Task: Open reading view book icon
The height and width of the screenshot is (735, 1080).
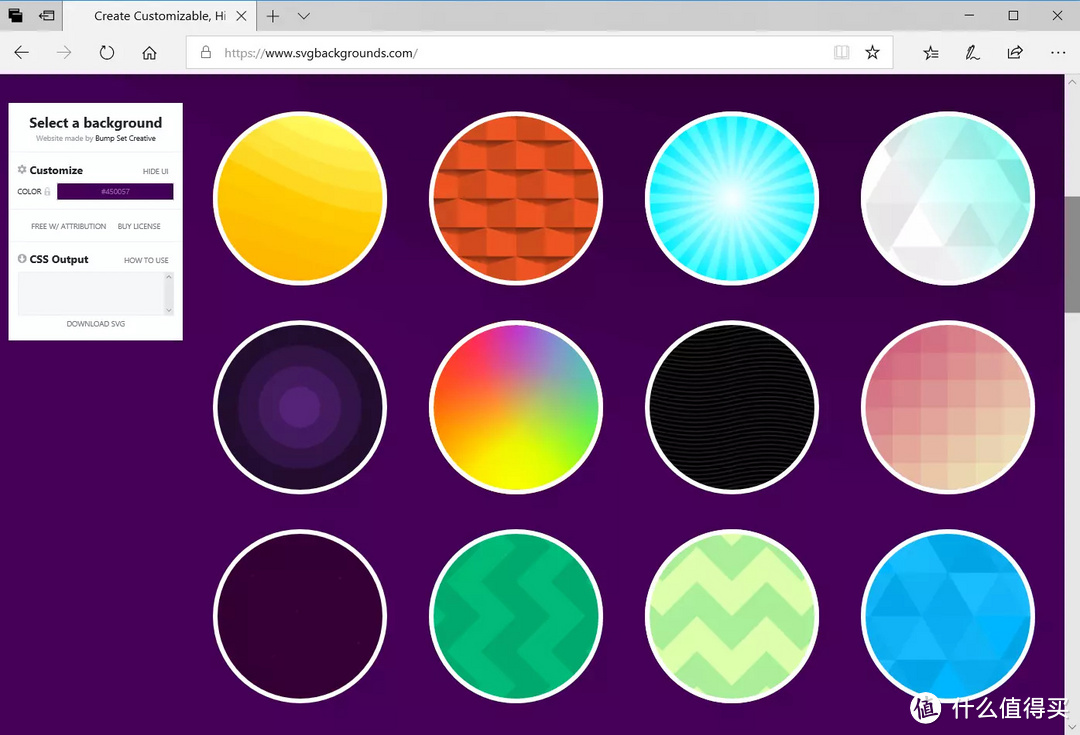Action: tap(841, 52)
